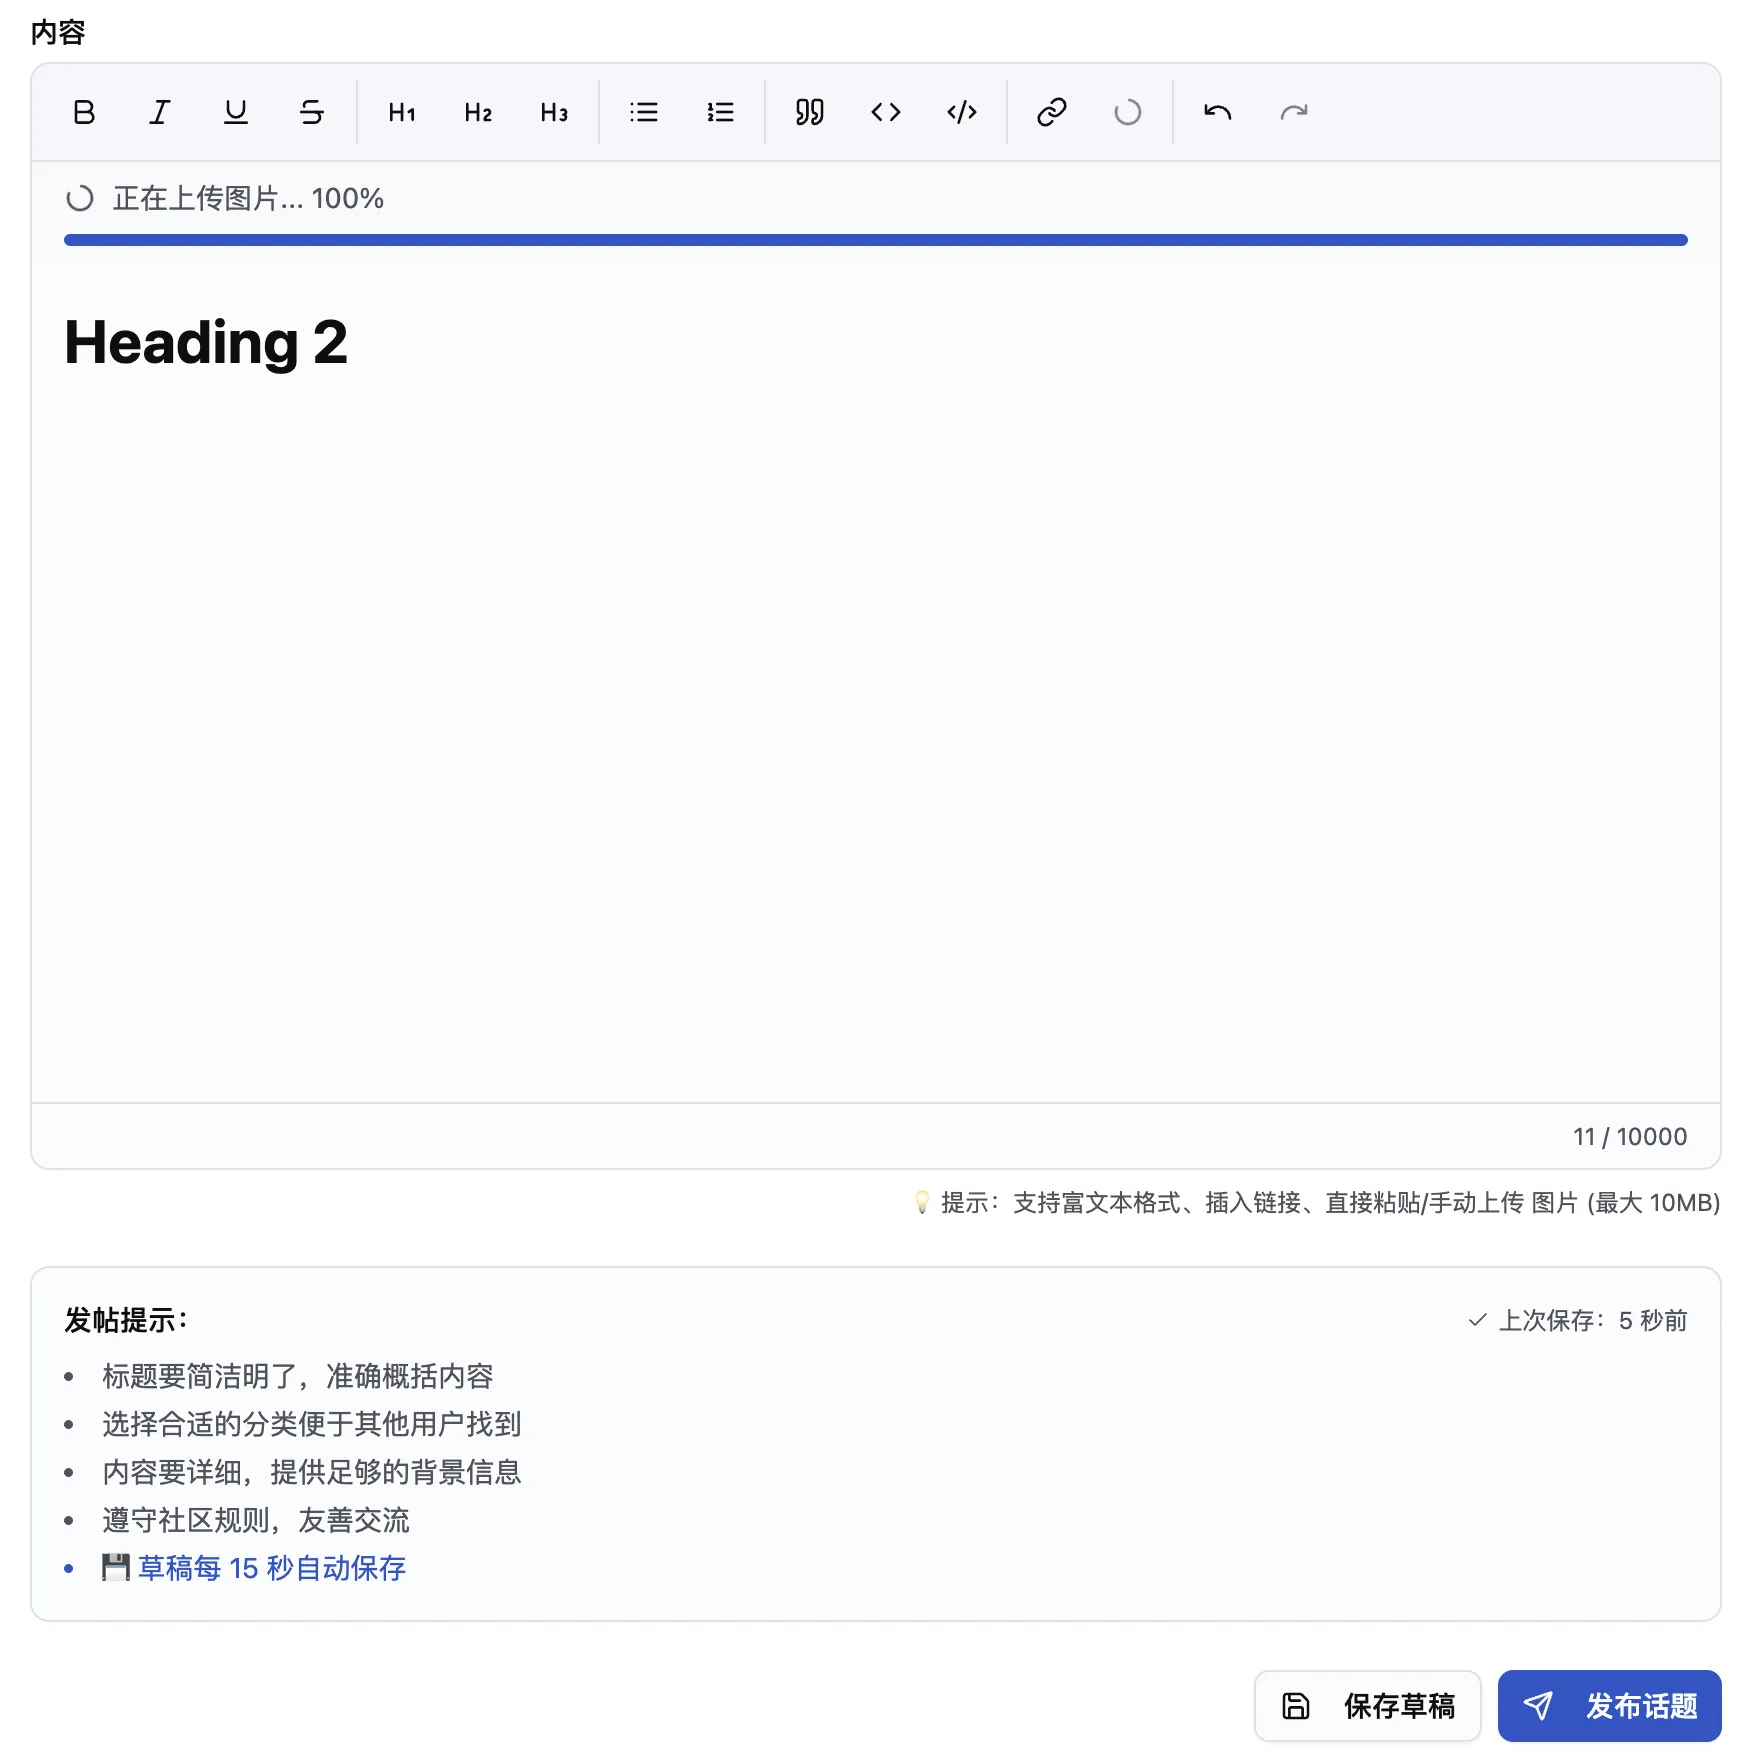1756x1764 pixels.
Task: Toggle strikethrough formatting
Action: (312, 112)
